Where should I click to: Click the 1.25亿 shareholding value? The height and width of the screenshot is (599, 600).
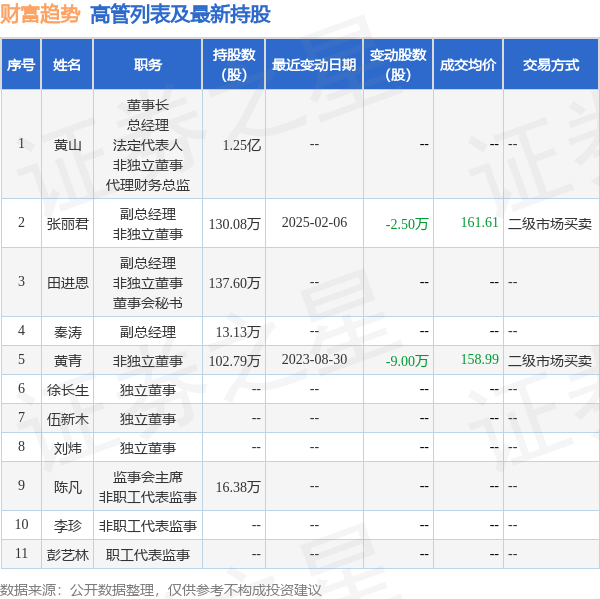coord(242,145)
